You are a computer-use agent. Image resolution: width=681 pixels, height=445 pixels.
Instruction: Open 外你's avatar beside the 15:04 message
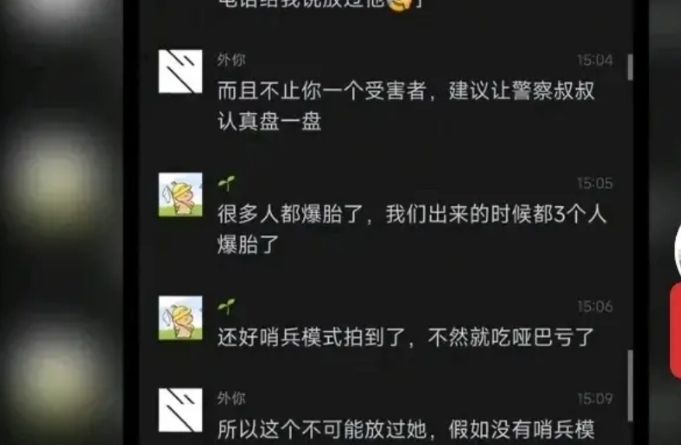click(x=180, y=71)
